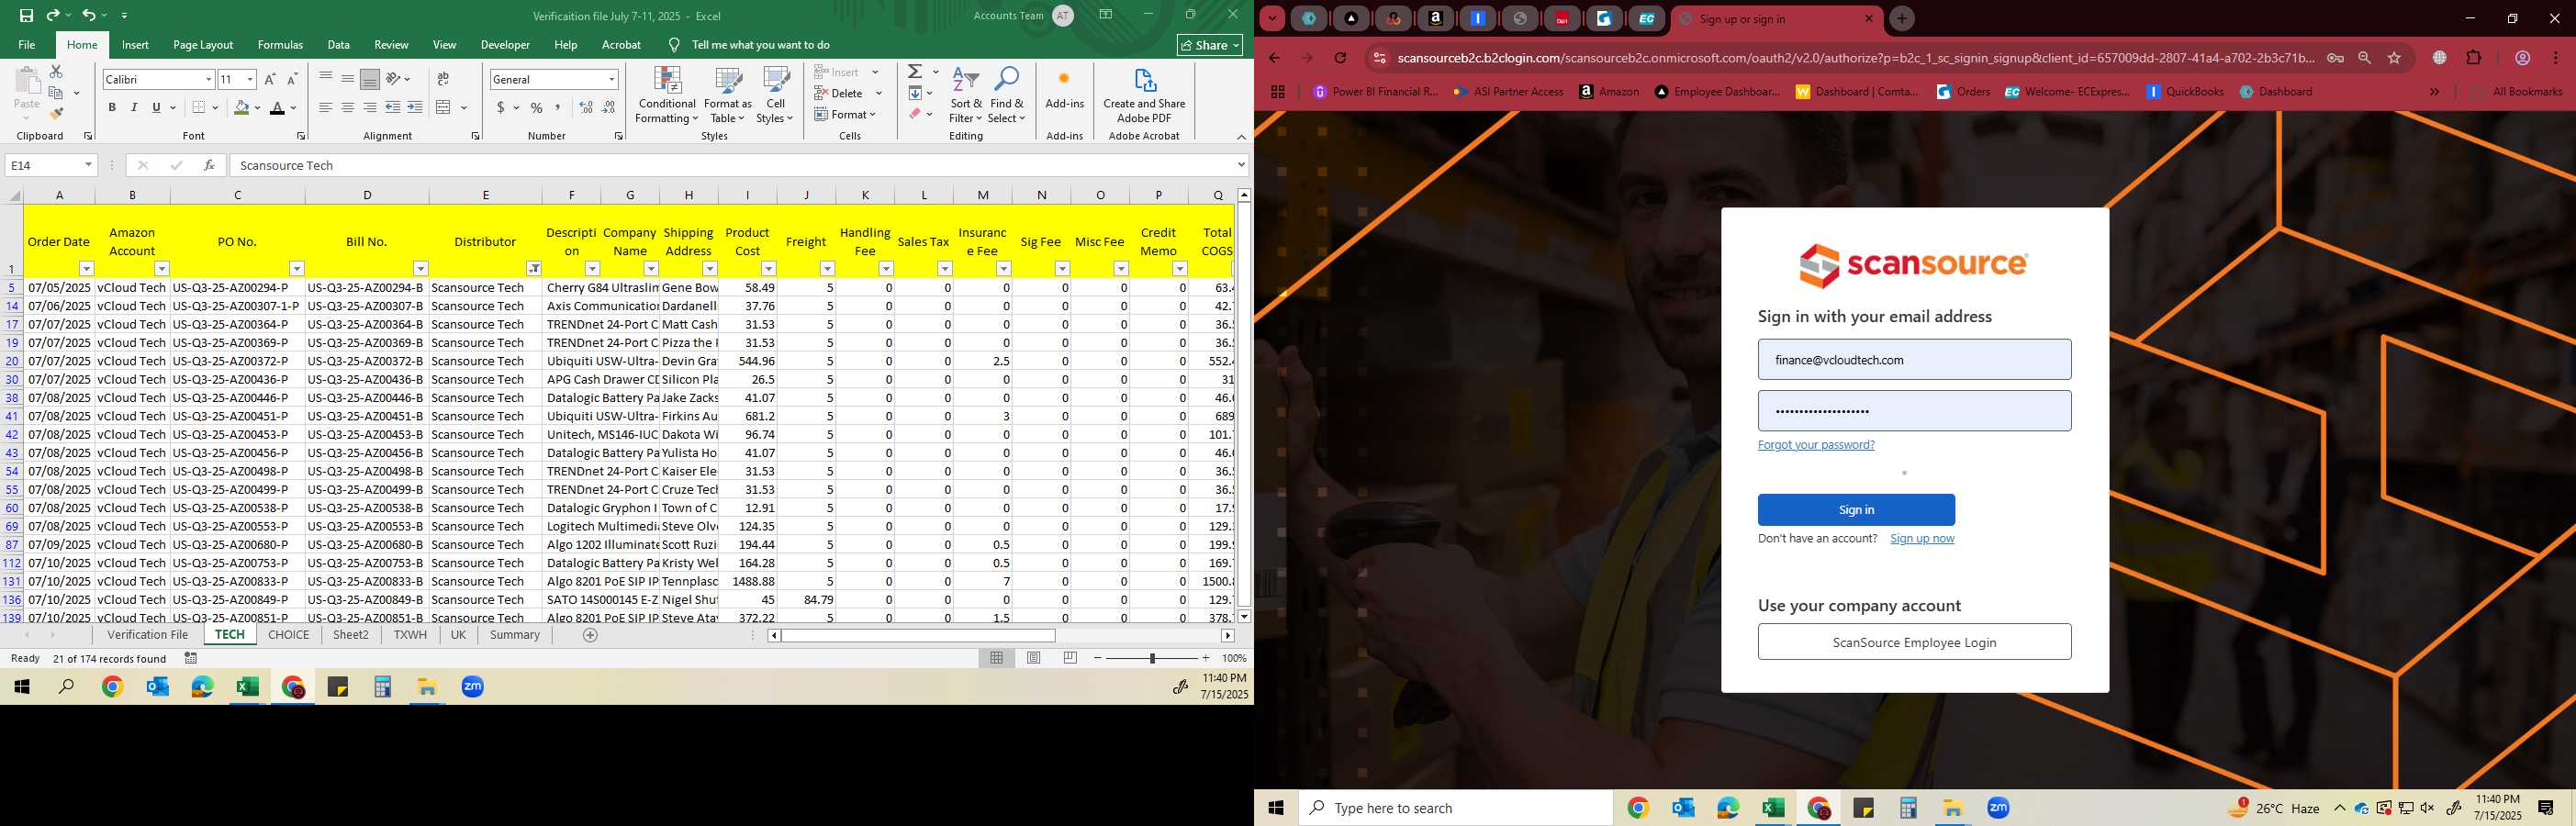
Task: Click the Undo arrow in Excel
Action: [88, 15]
